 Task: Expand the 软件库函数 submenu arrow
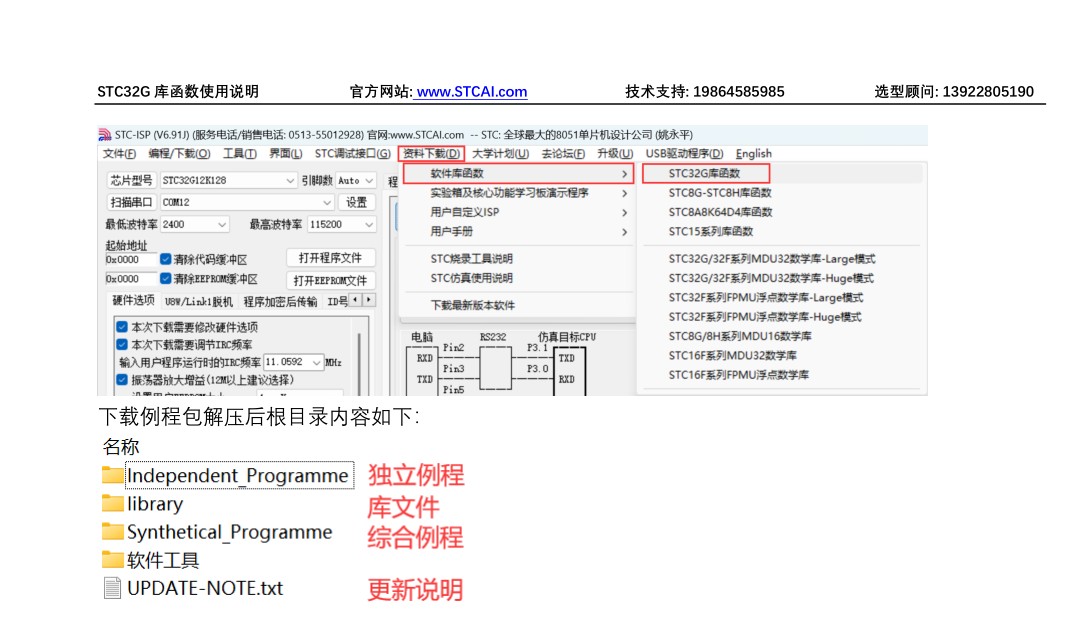[624, 174]
